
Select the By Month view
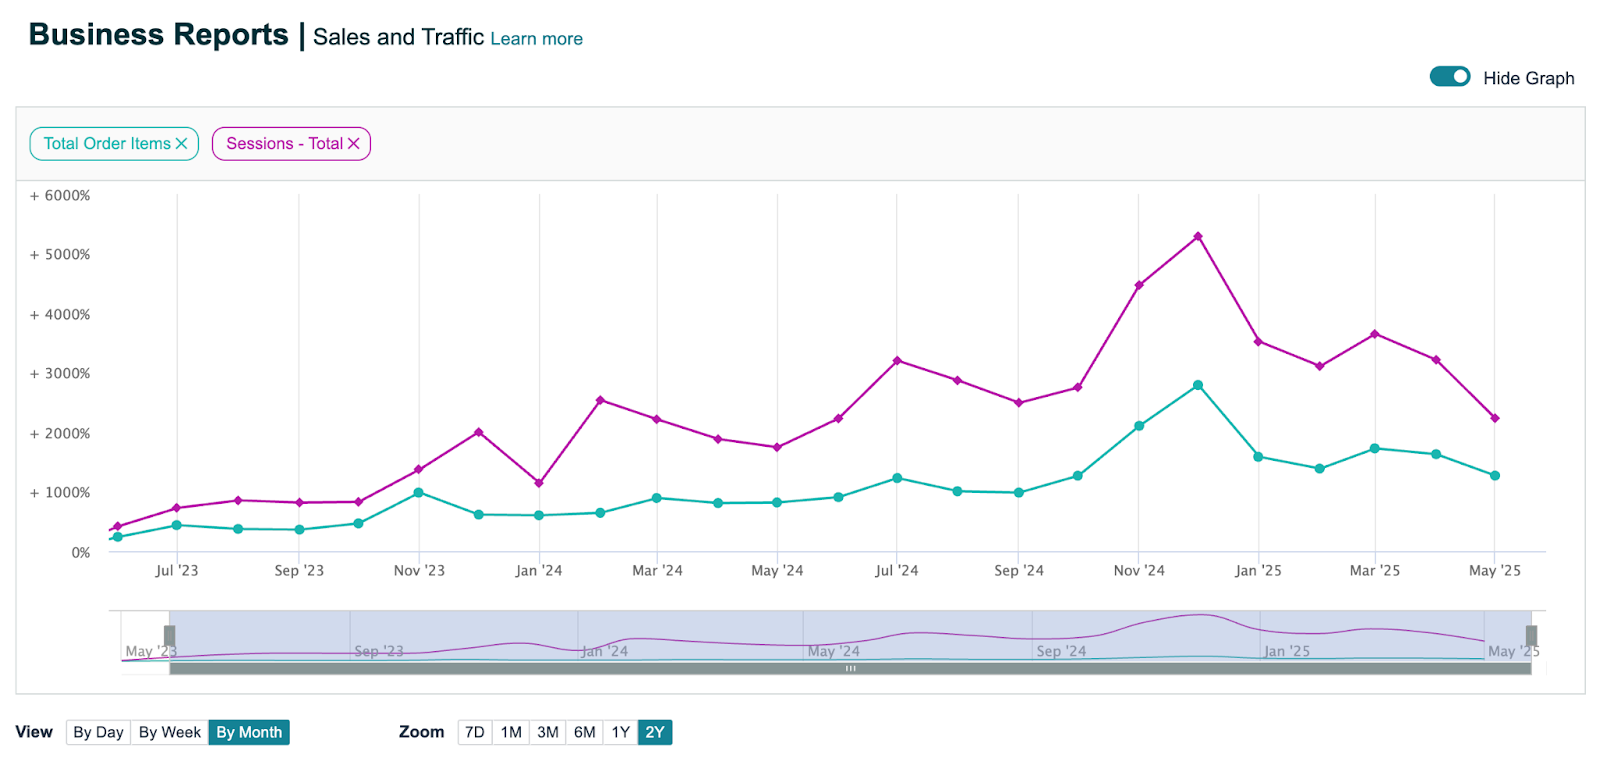[249, 732]
